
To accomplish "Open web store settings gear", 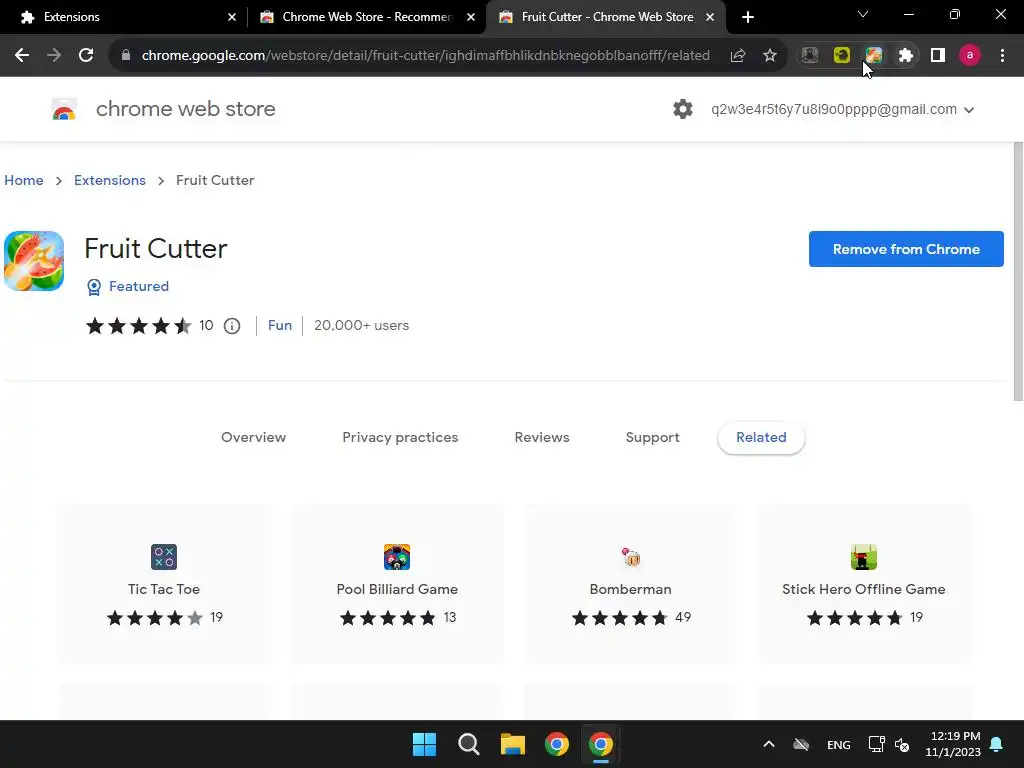I will click(x=682, y=109).
